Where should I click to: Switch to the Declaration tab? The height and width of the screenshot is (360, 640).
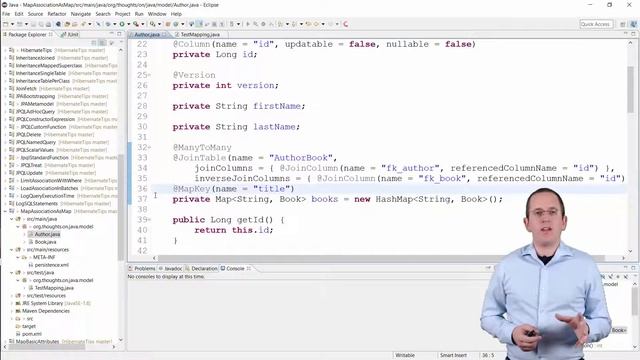click(x=201, y=269)
